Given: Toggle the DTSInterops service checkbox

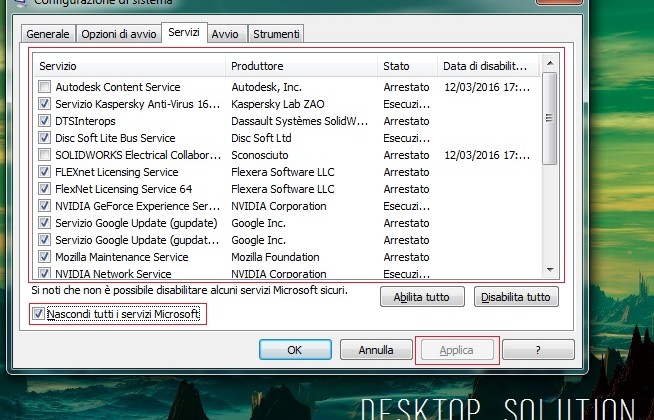Looking at the screenshot, I should click(x=45, y=121).
